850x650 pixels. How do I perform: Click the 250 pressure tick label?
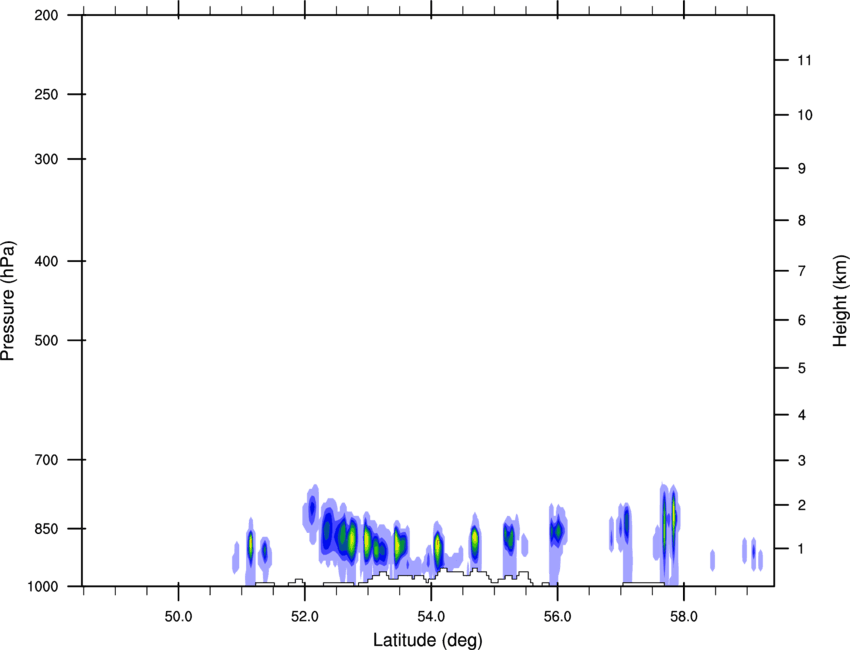tap(46, 94)
